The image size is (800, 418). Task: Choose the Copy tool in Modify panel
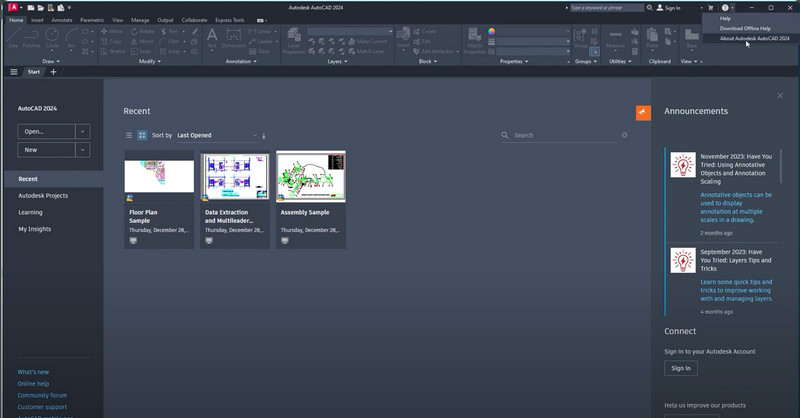tap(111, 41)
